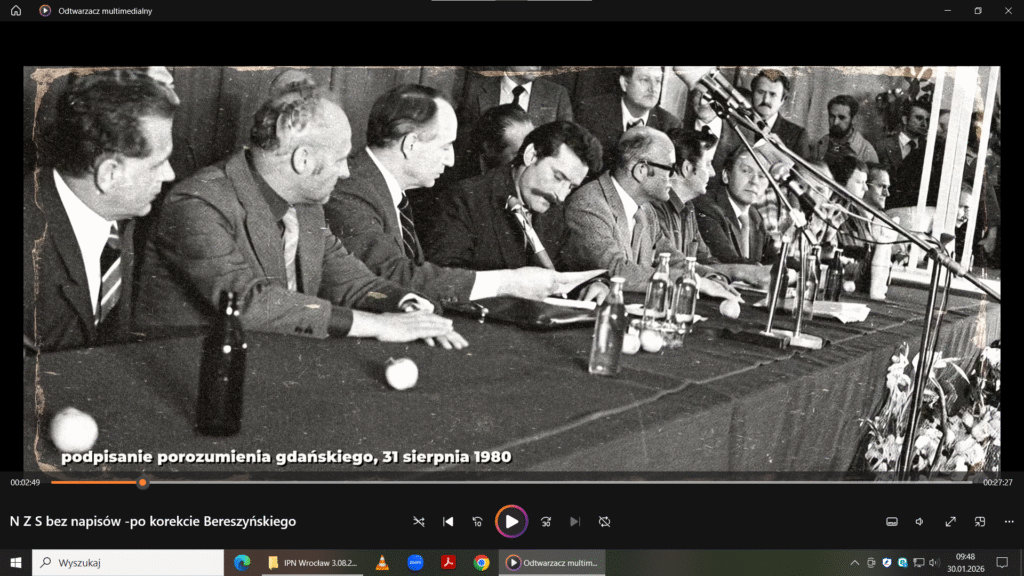Enter full screen mode
Image resolution: width=1024 pixels, height=576 pixels.
[950, 522]
